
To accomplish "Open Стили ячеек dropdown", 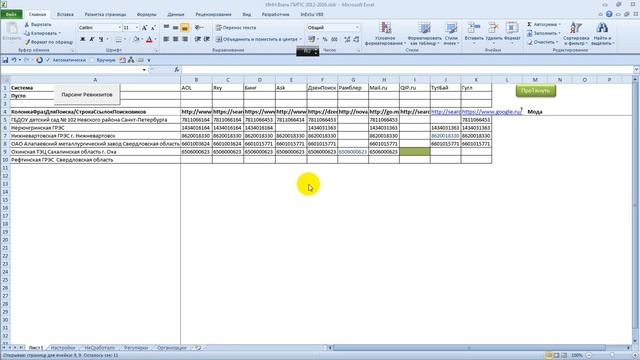I will tap(451, 33).
